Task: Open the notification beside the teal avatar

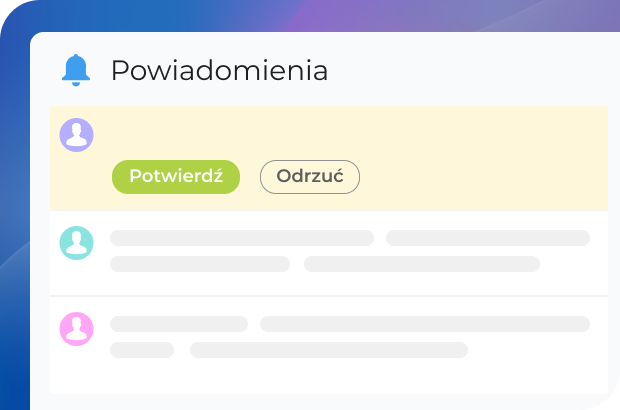Action: pyautogui.click(x=350, y=252)
